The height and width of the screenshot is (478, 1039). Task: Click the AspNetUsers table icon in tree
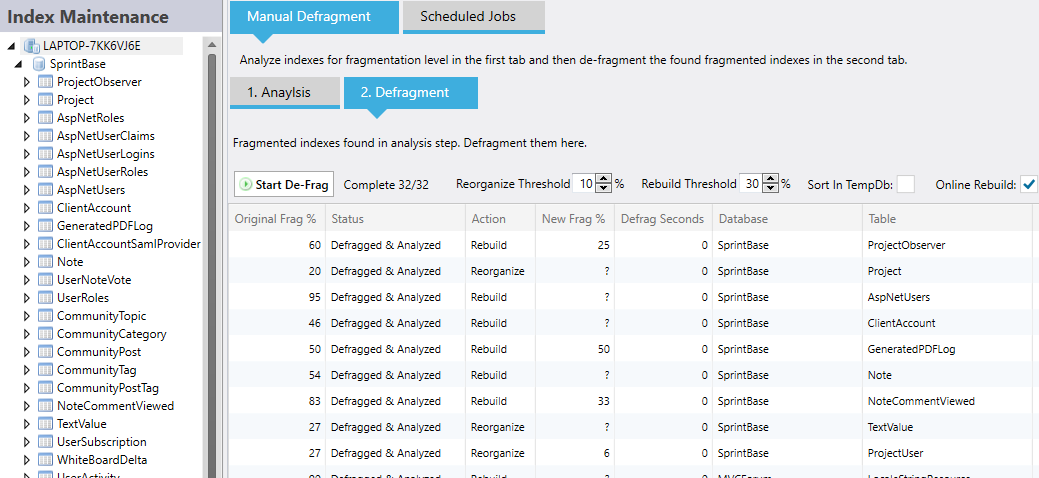click(x=45, y=190)
